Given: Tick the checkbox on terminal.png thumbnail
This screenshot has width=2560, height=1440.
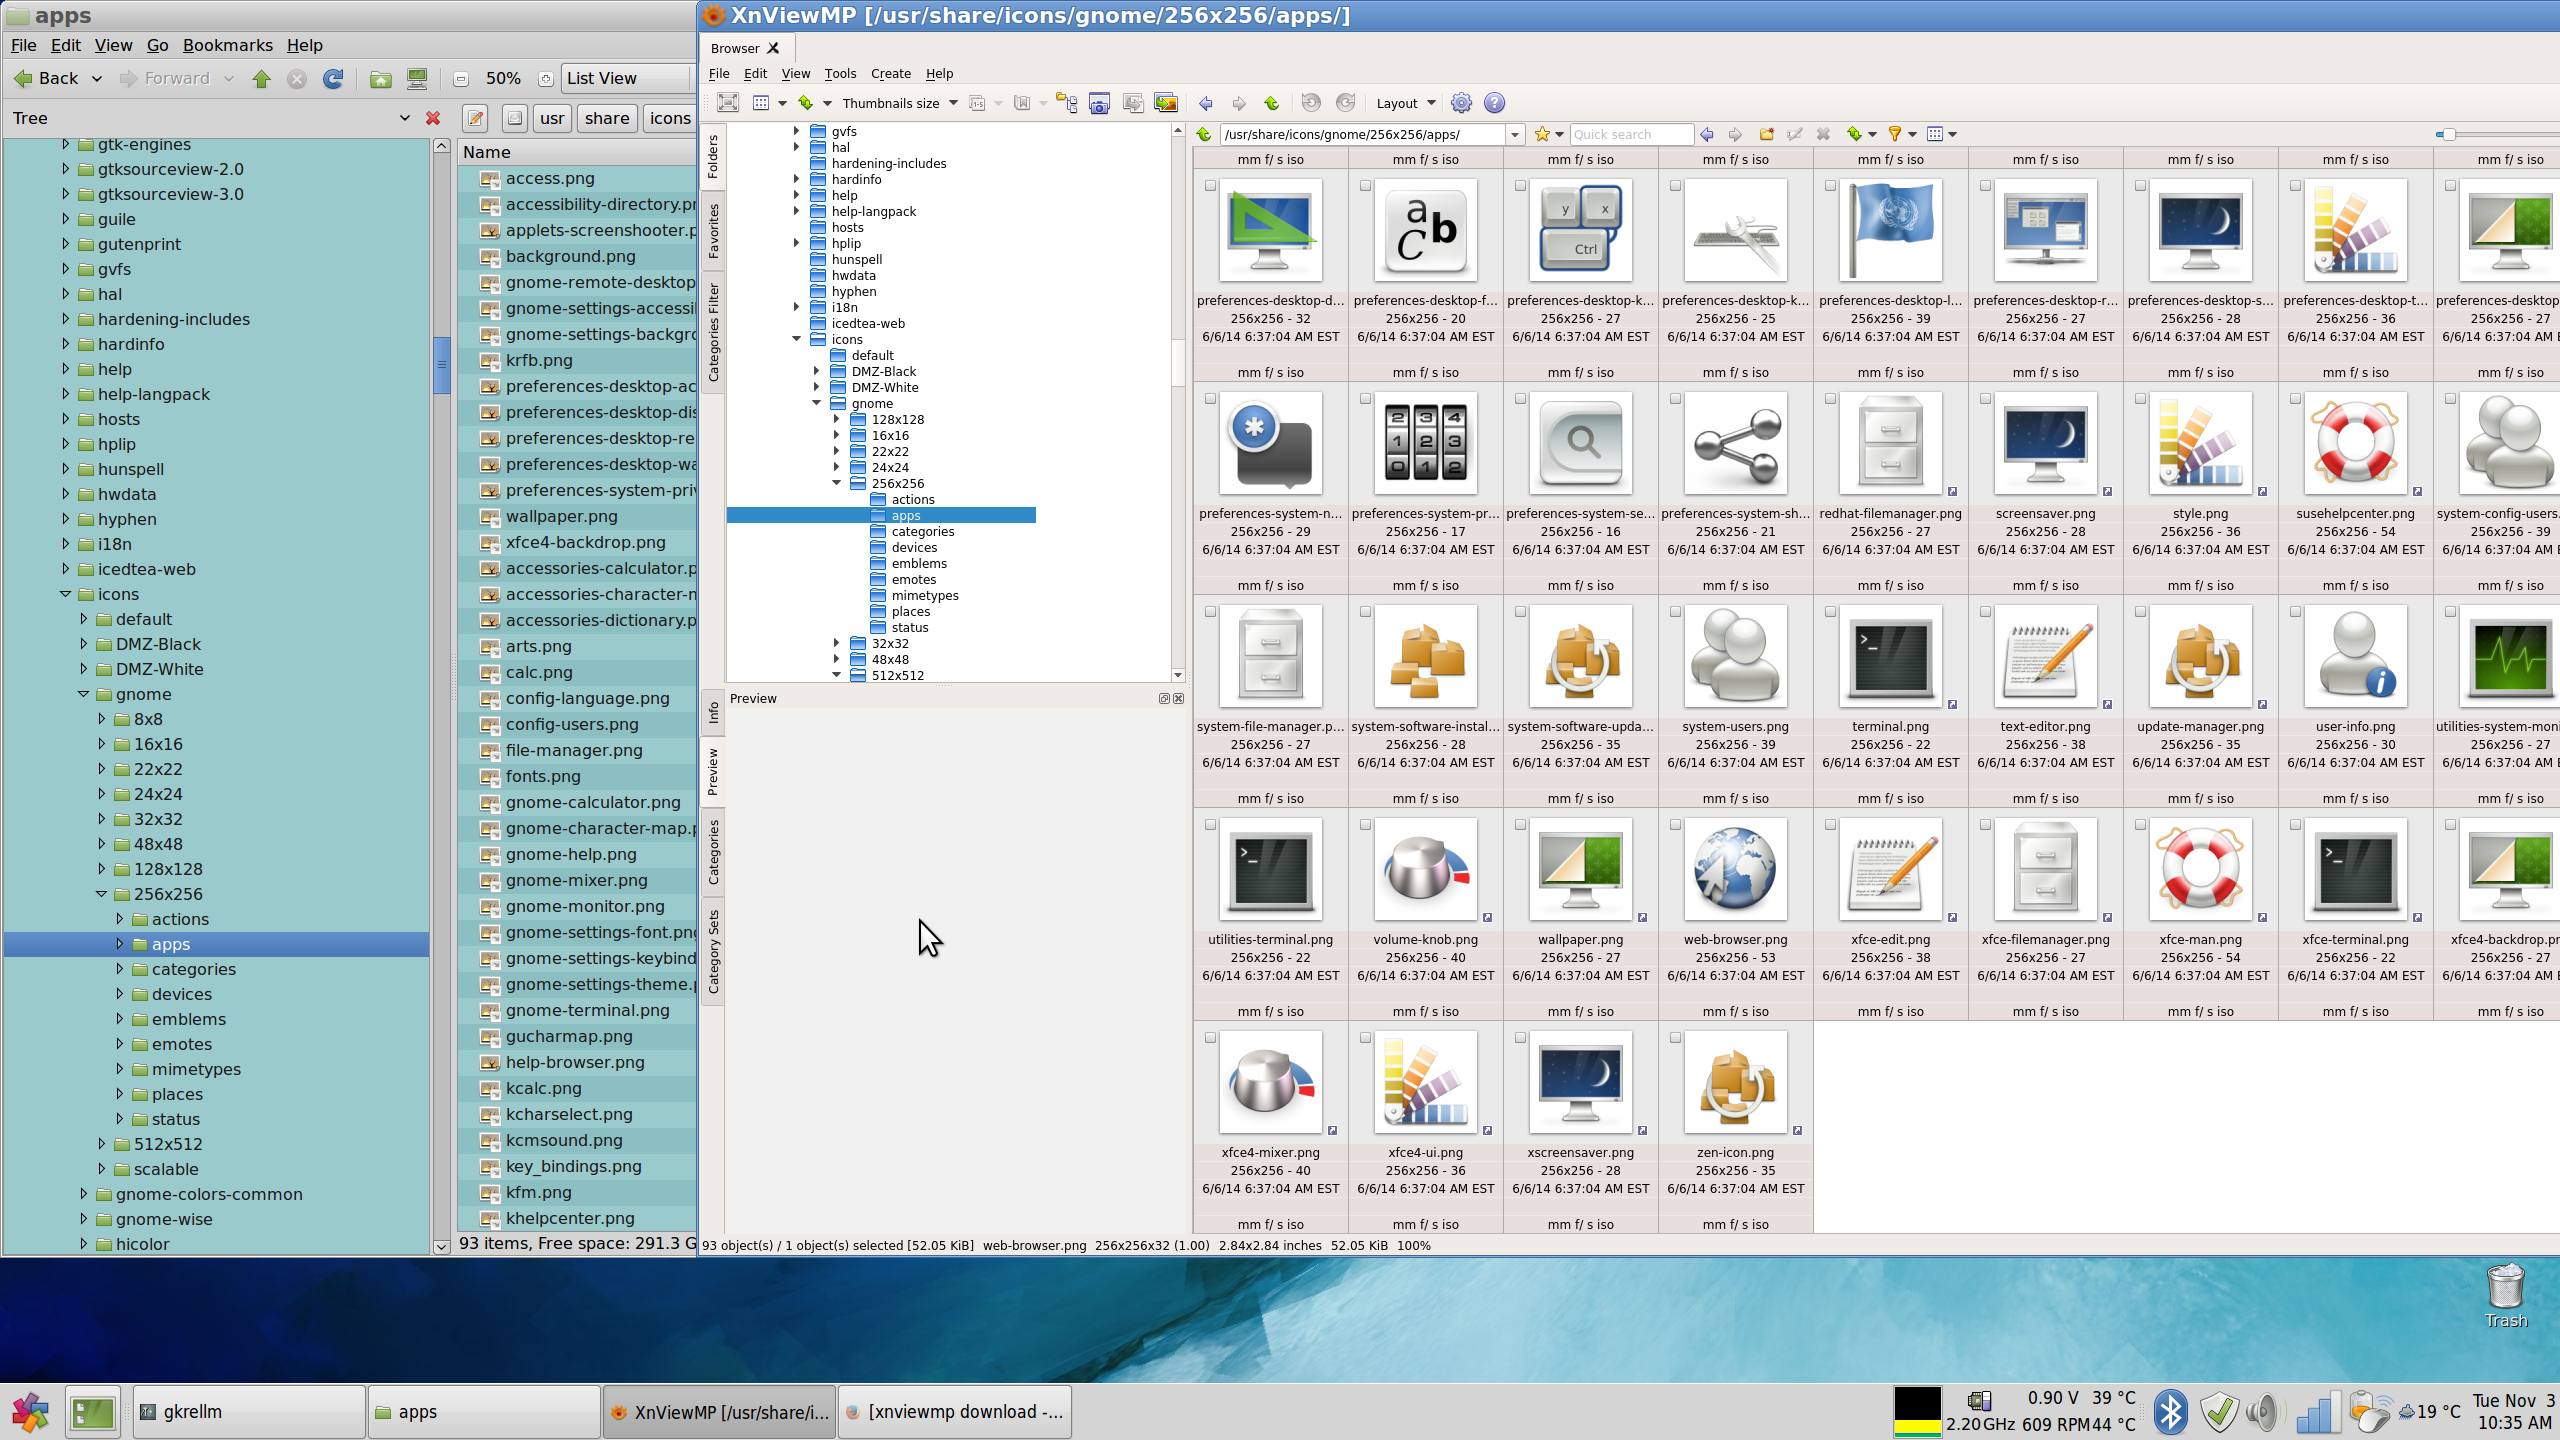Looking at the screenshot, I should click(1830, 612).
